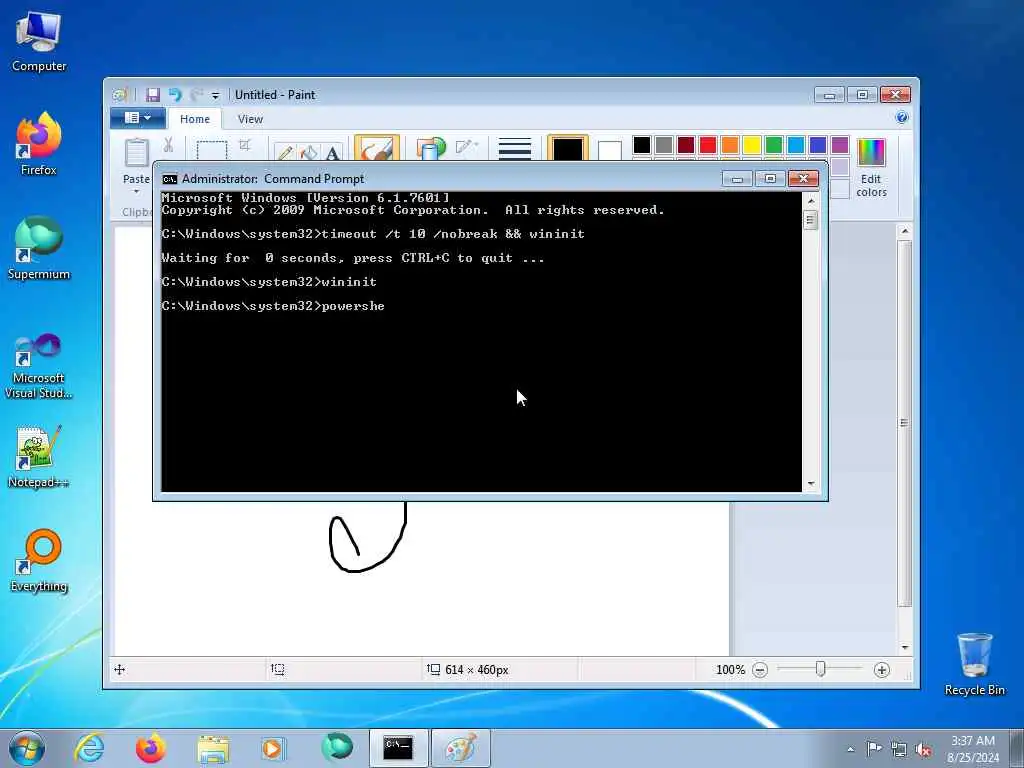The width and height of the screenshot is (1024, 768).
Task: Pick the black palette color
Action: 642,145
